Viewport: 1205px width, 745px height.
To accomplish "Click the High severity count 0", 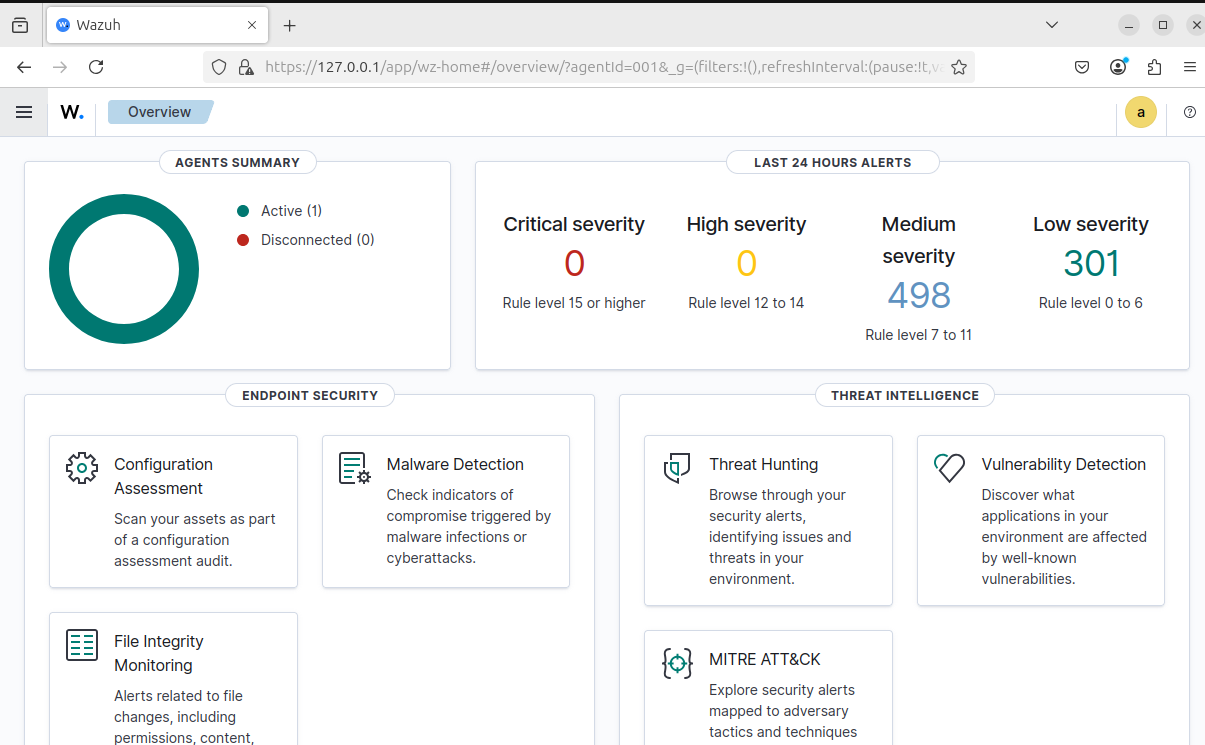I will click(x=747, y=263).
